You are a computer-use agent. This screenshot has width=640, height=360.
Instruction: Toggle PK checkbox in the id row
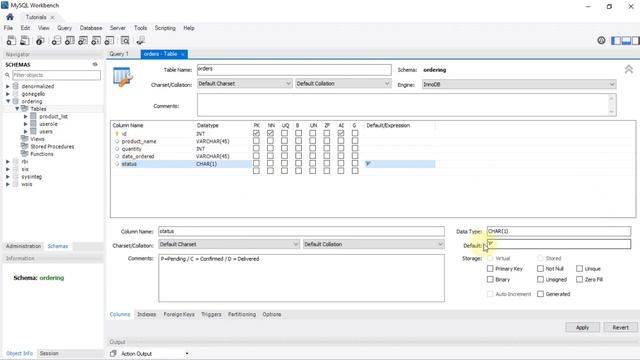pyautogui.click(x=256, y=133)
